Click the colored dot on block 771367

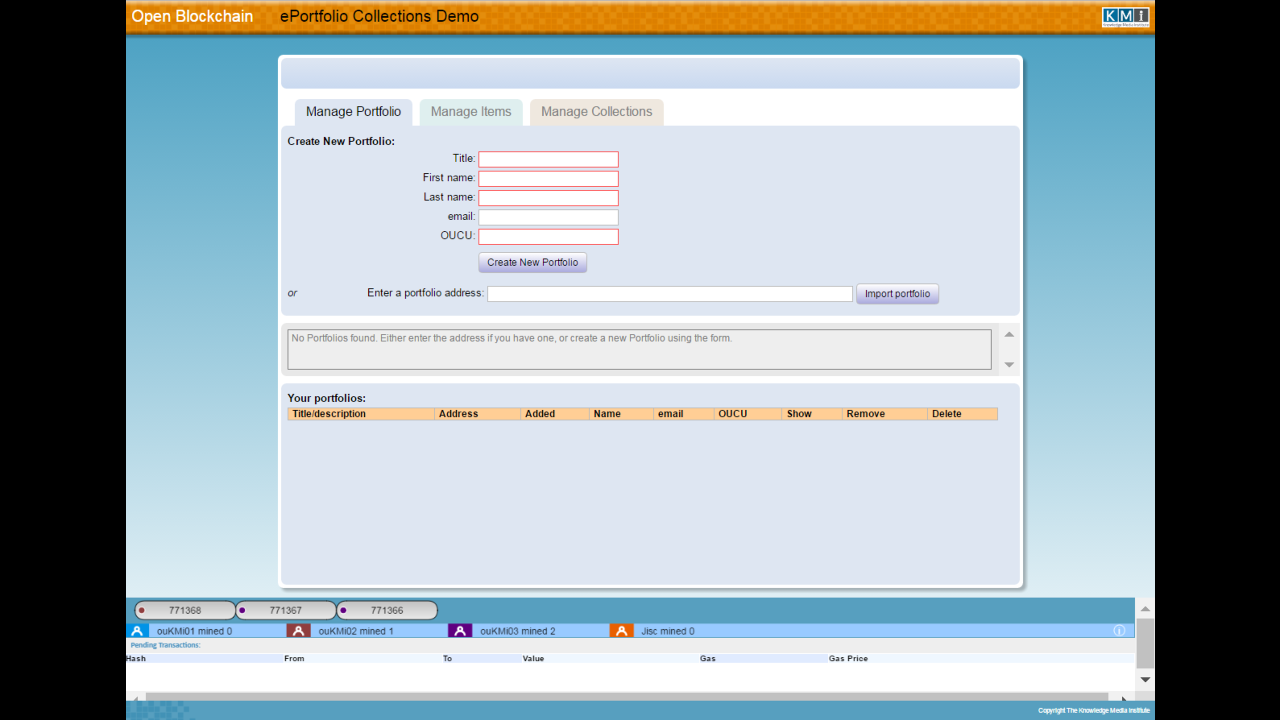coord(241,609)
